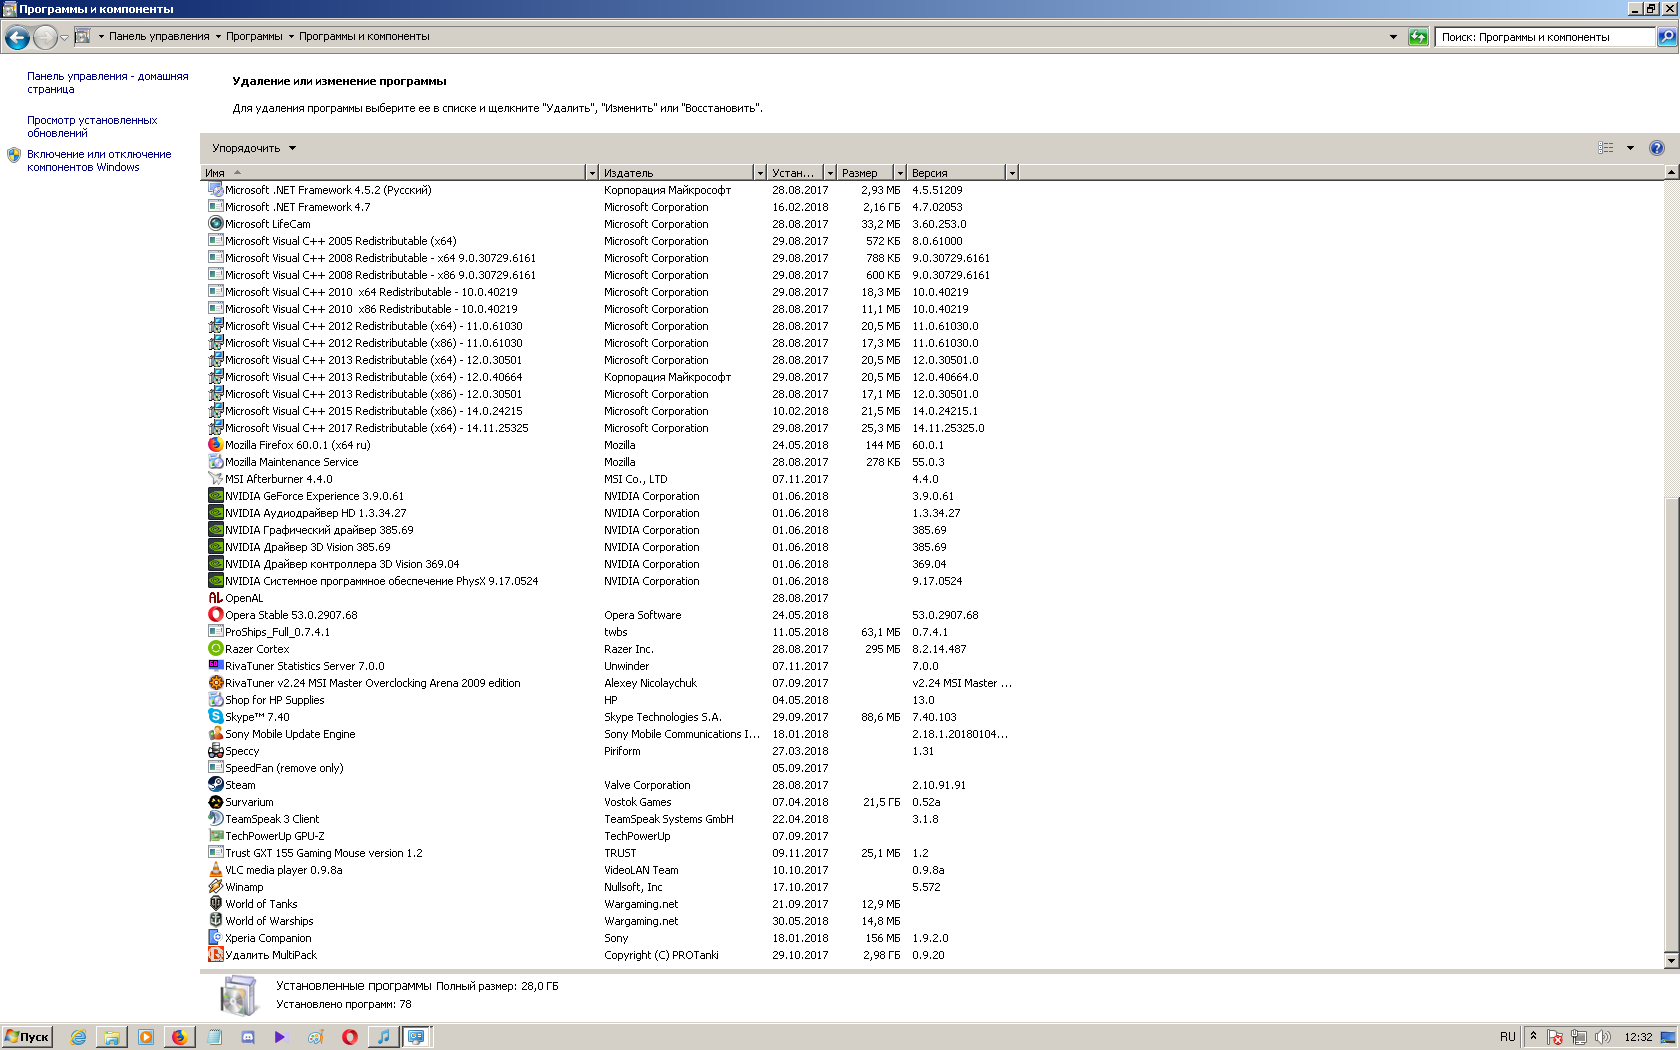Open Просмотр установленных обновлений link

pos(92,127)
